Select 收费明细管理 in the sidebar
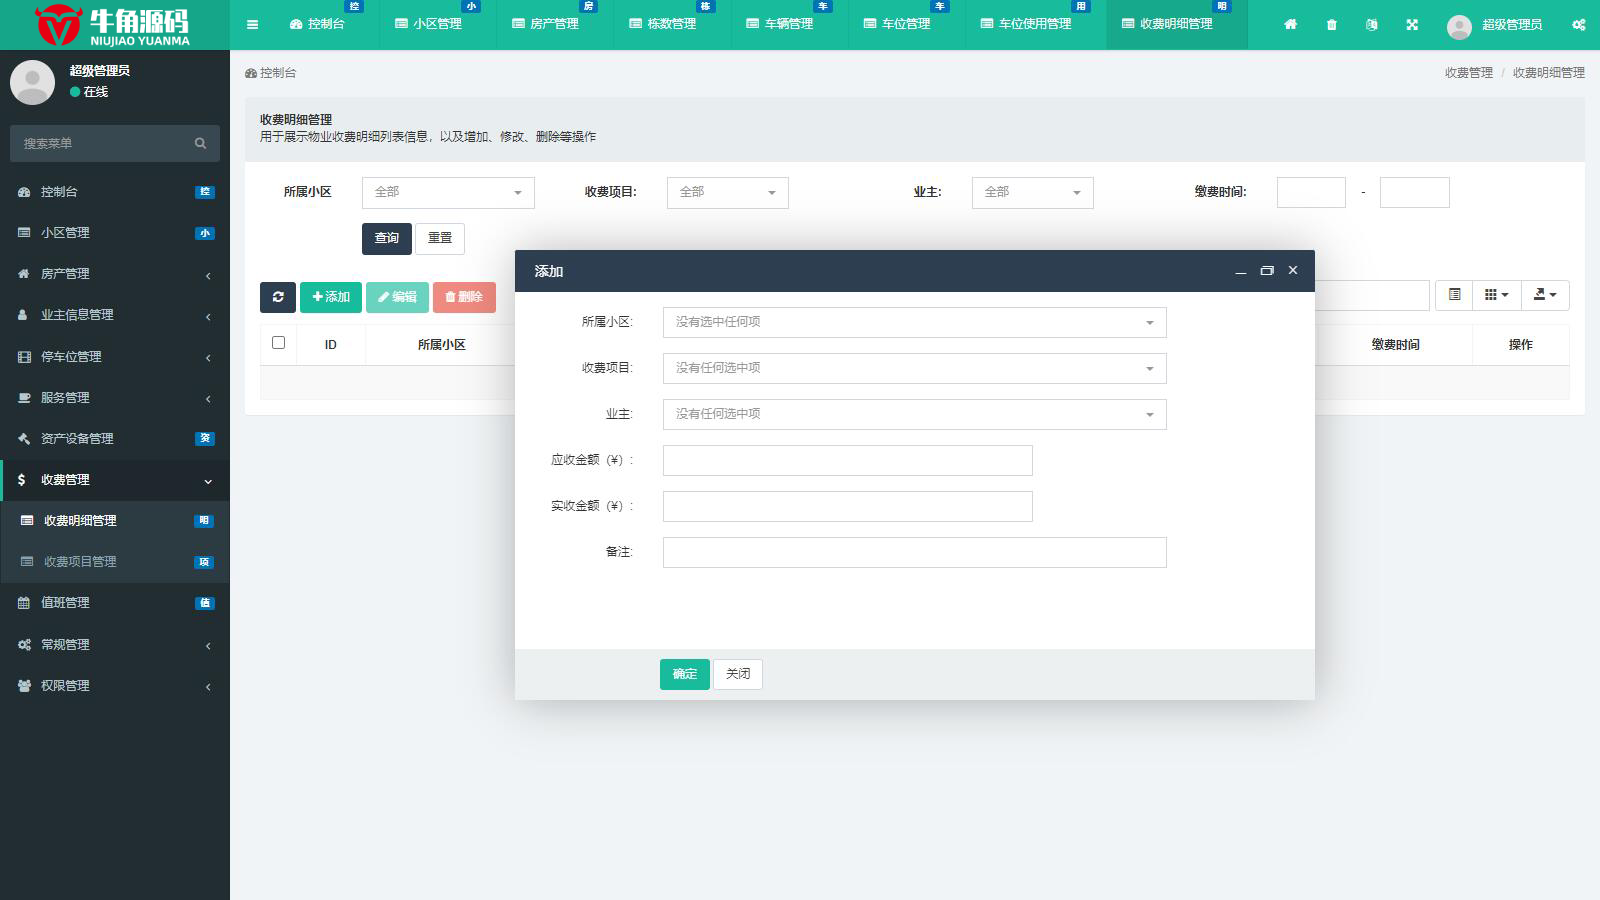1600x900 pixels. (115, 521)
